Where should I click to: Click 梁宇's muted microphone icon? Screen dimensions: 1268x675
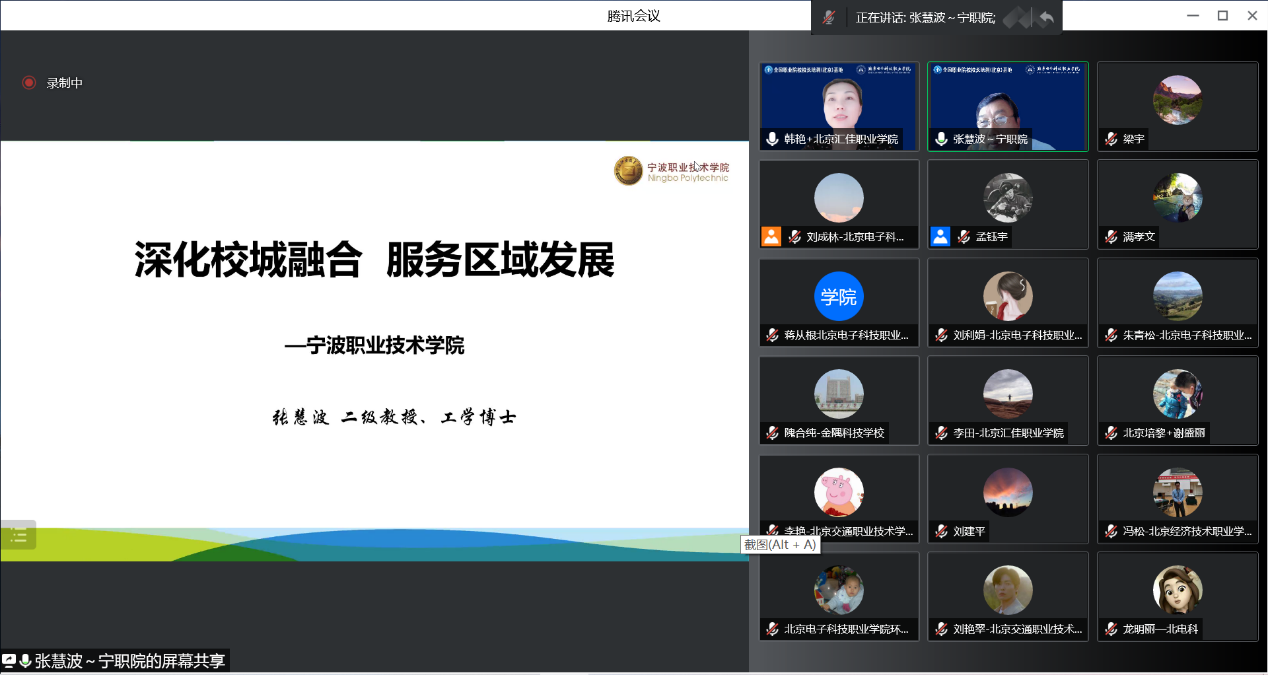click(x=1111, y=139)
